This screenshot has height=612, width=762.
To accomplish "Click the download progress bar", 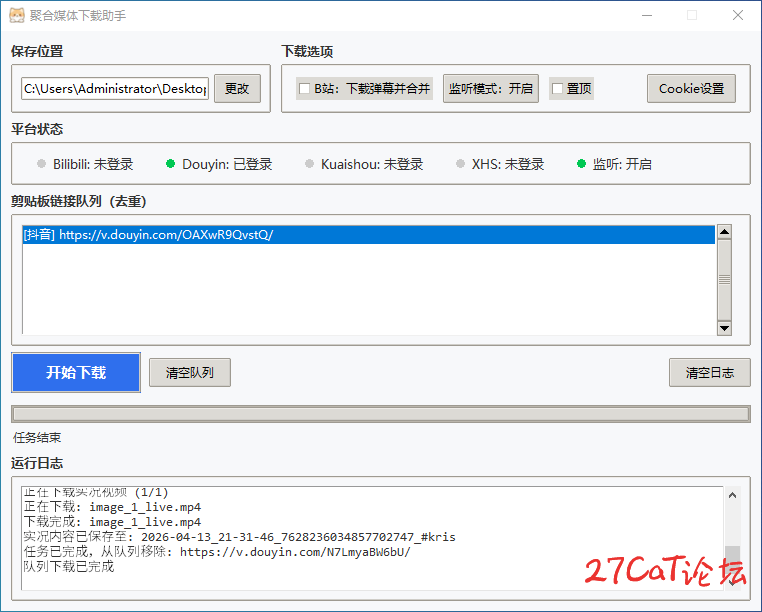I will point(380,414).
